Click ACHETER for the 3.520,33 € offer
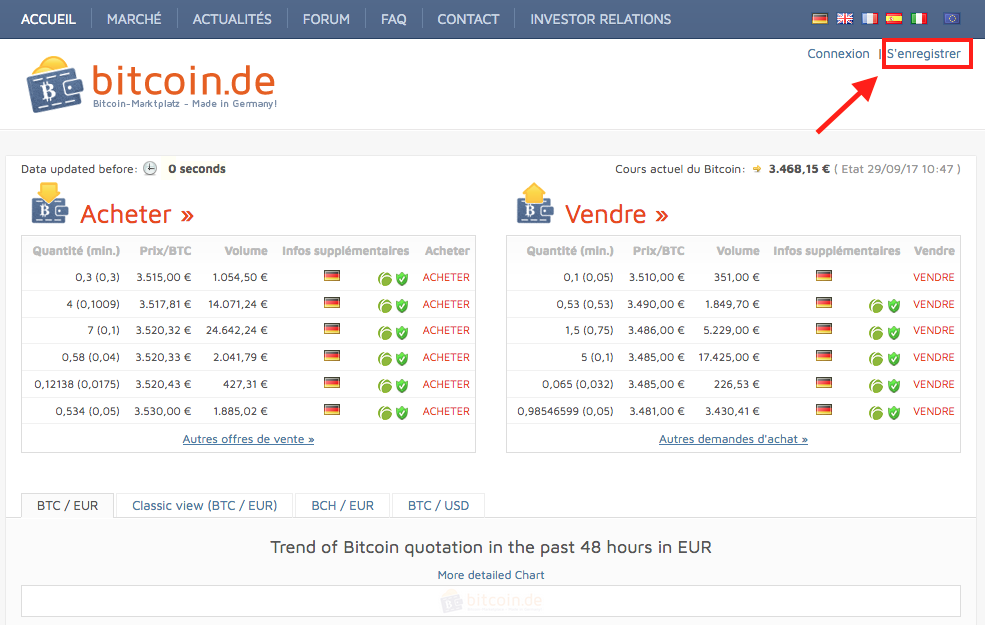 pyautogui.click(x=446, y=357)
